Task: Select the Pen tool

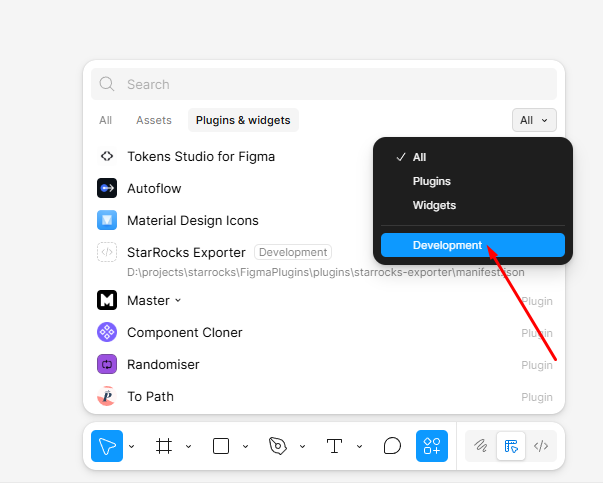Action: click(278, 446)
